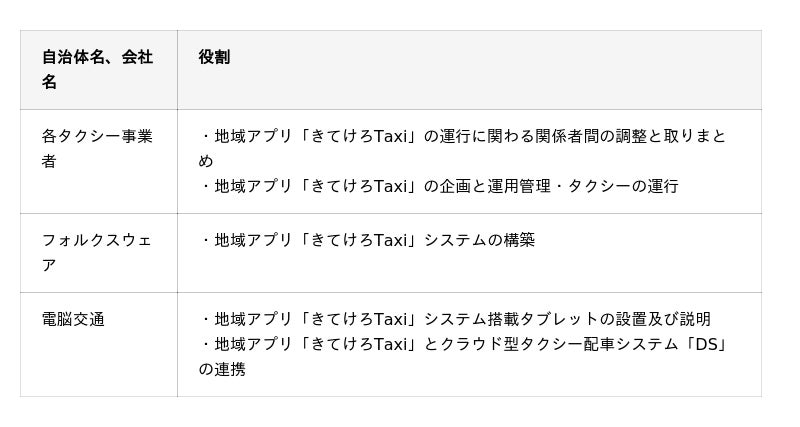Click the wrapped "め" character

(206, 161)
